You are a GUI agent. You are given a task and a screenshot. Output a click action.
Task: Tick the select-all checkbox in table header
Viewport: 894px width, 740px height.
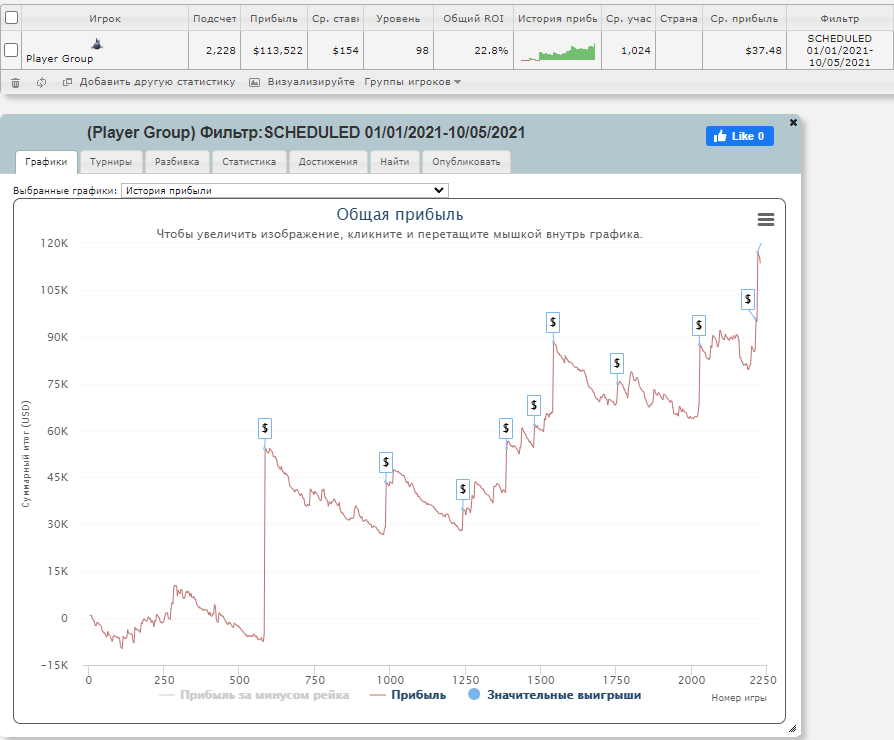11,19
